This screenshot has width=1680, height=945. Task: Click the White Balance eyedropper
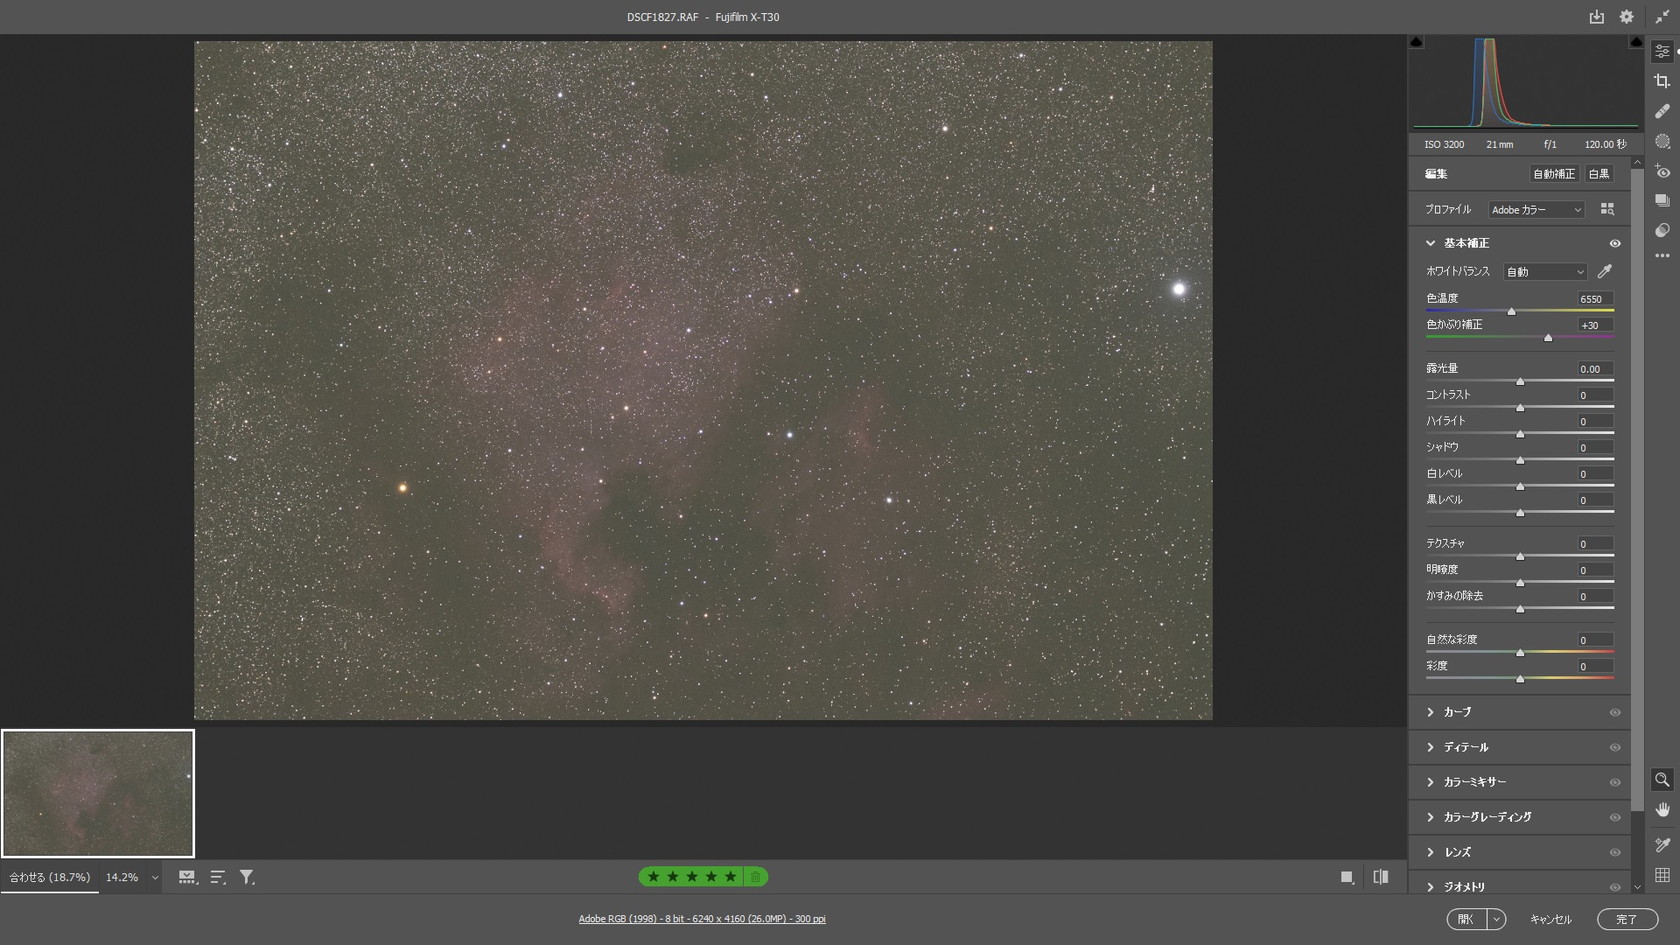(x=1605, y=271)
